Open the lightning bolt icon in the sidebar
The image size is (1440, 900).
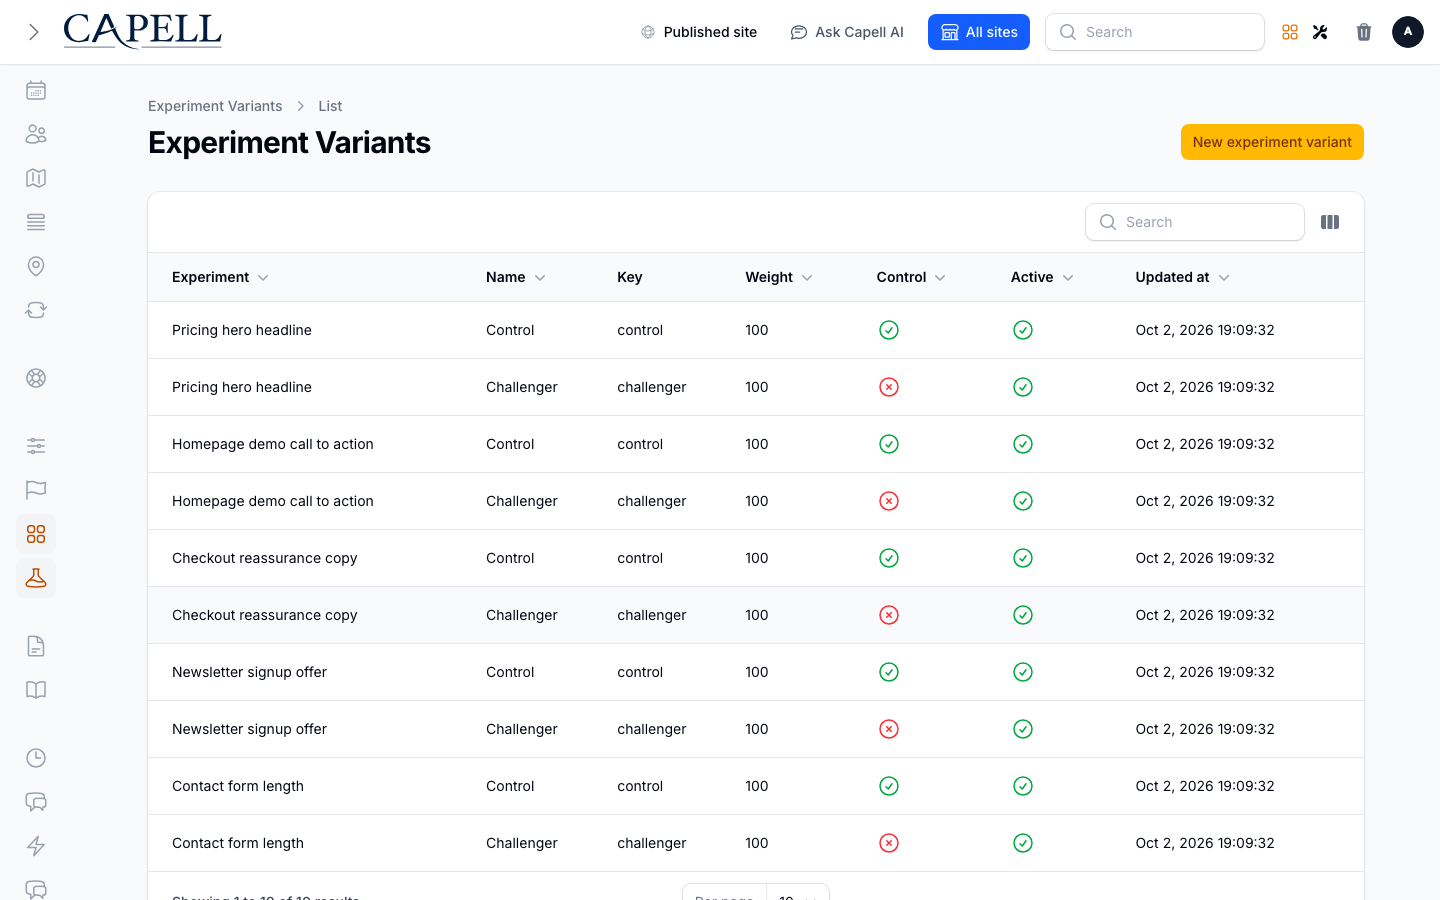[36, 846]
